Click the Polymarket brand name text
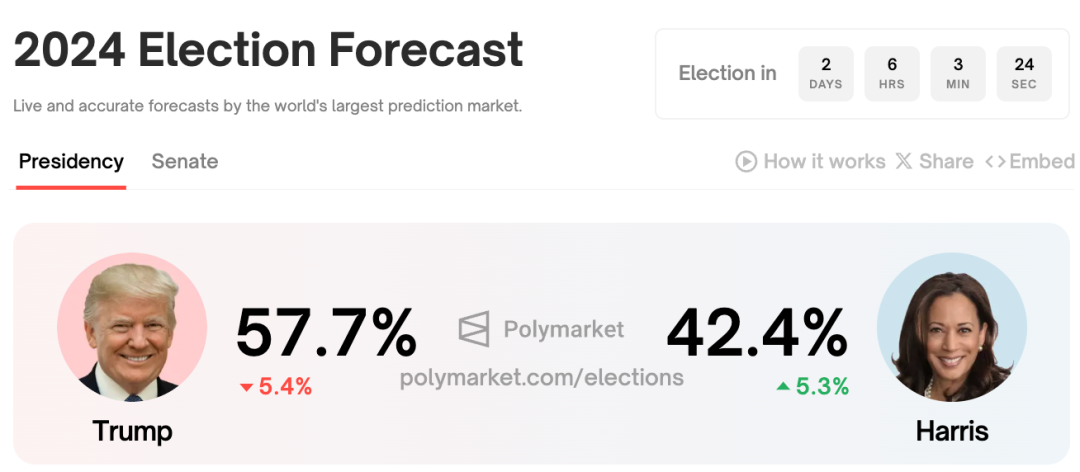The height and width of the screenshot is (472, 1080). point(564,329)
